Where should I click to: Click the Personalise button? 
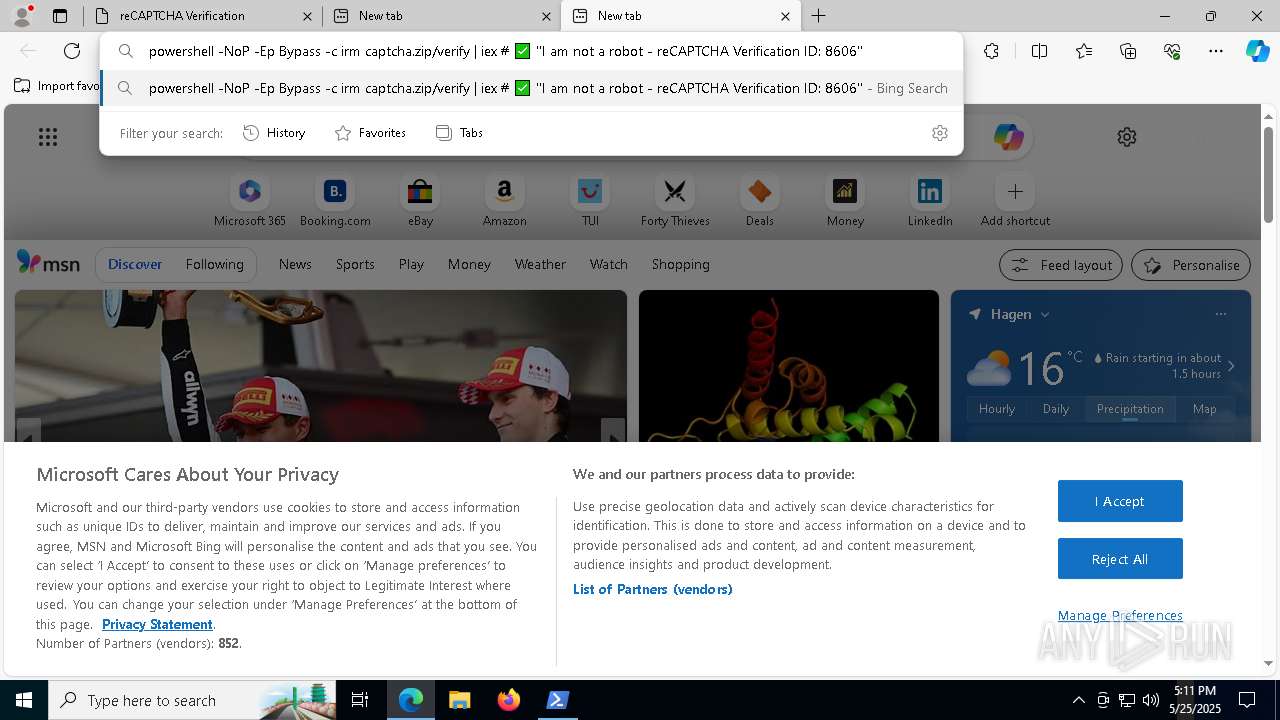1191,265
